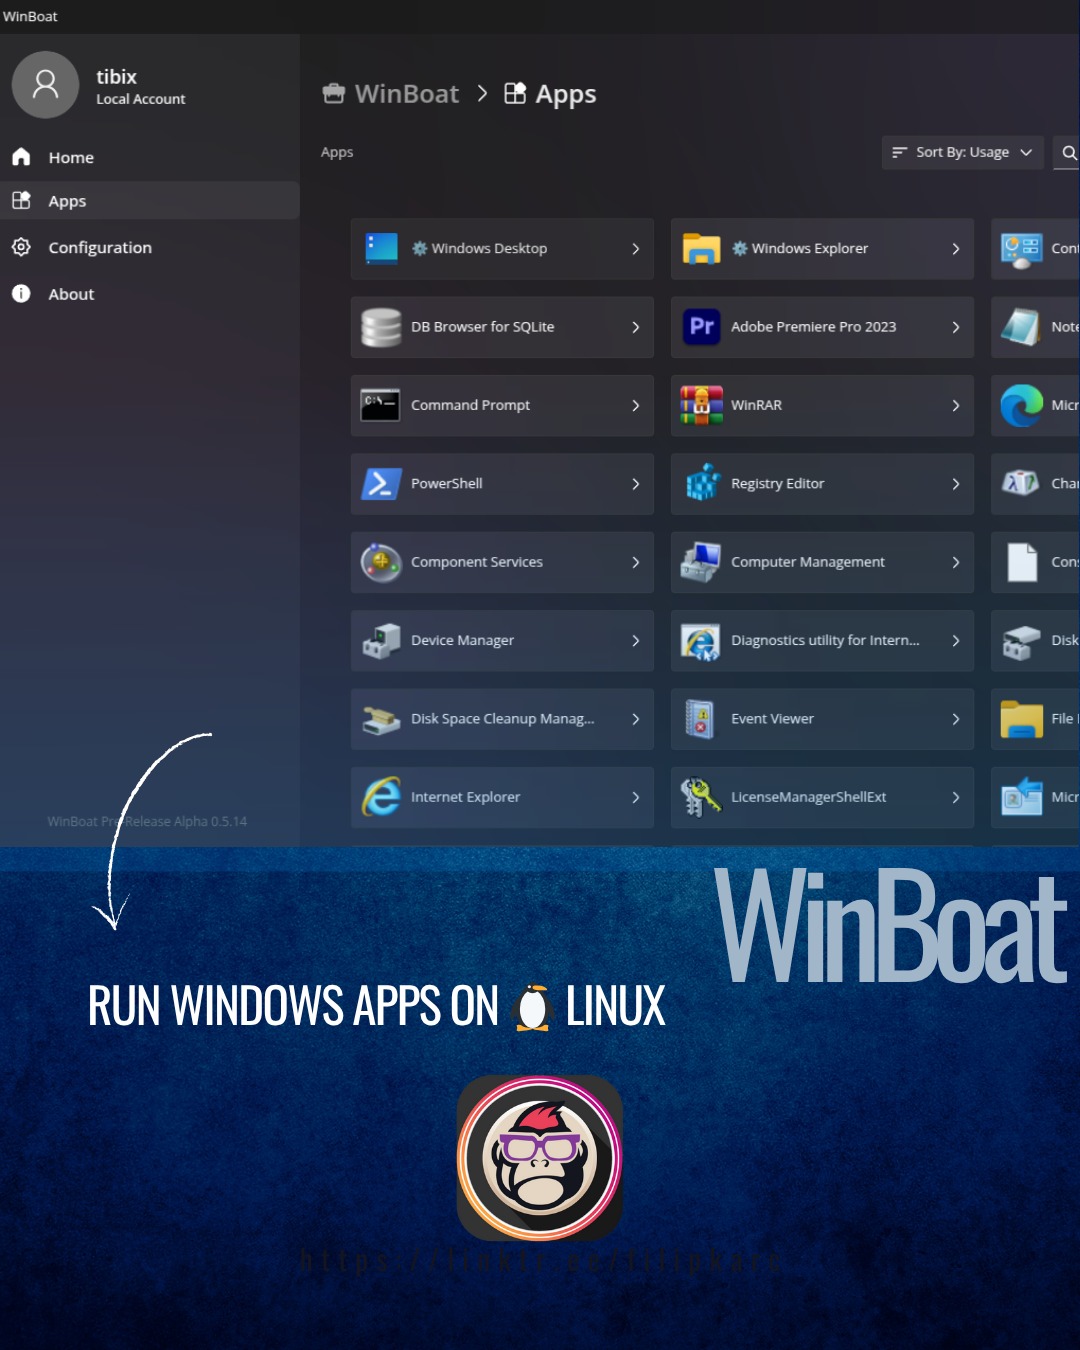Click the DB Browser for SQLite icon
Screen dimensions: 1080x1350
point(381,327)
